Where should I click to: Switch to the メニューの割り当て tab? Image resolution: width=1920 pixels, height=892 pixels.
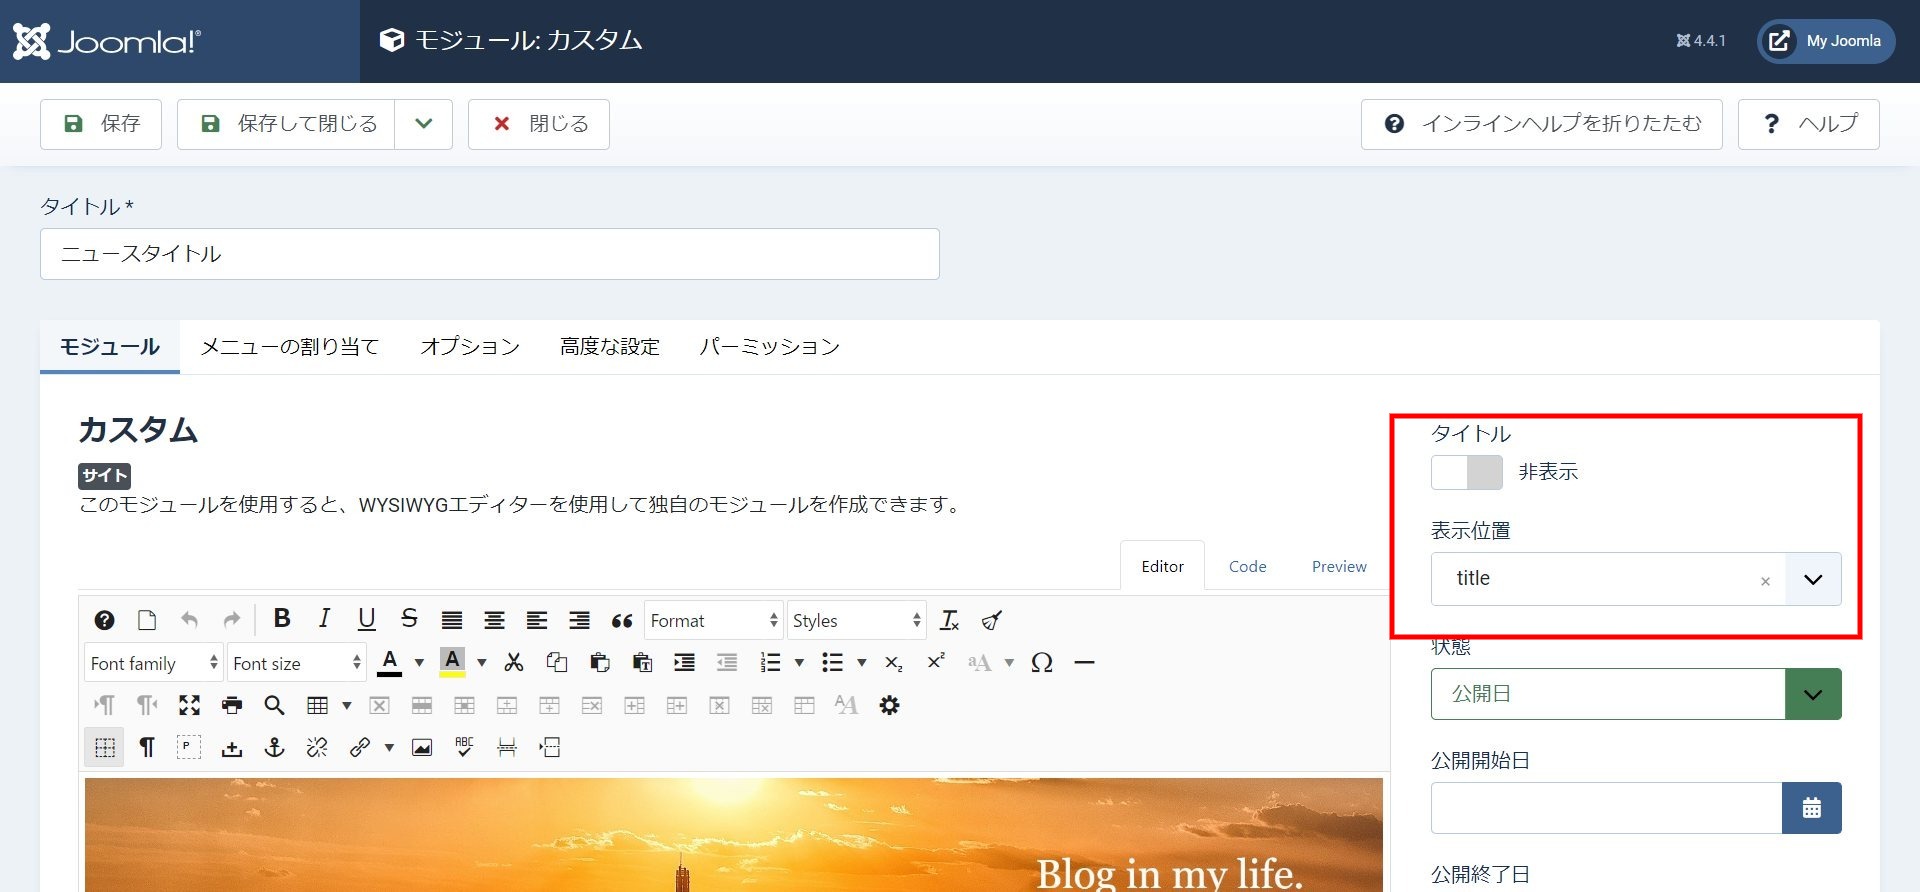pyautogui.click(x=289, y=347)
